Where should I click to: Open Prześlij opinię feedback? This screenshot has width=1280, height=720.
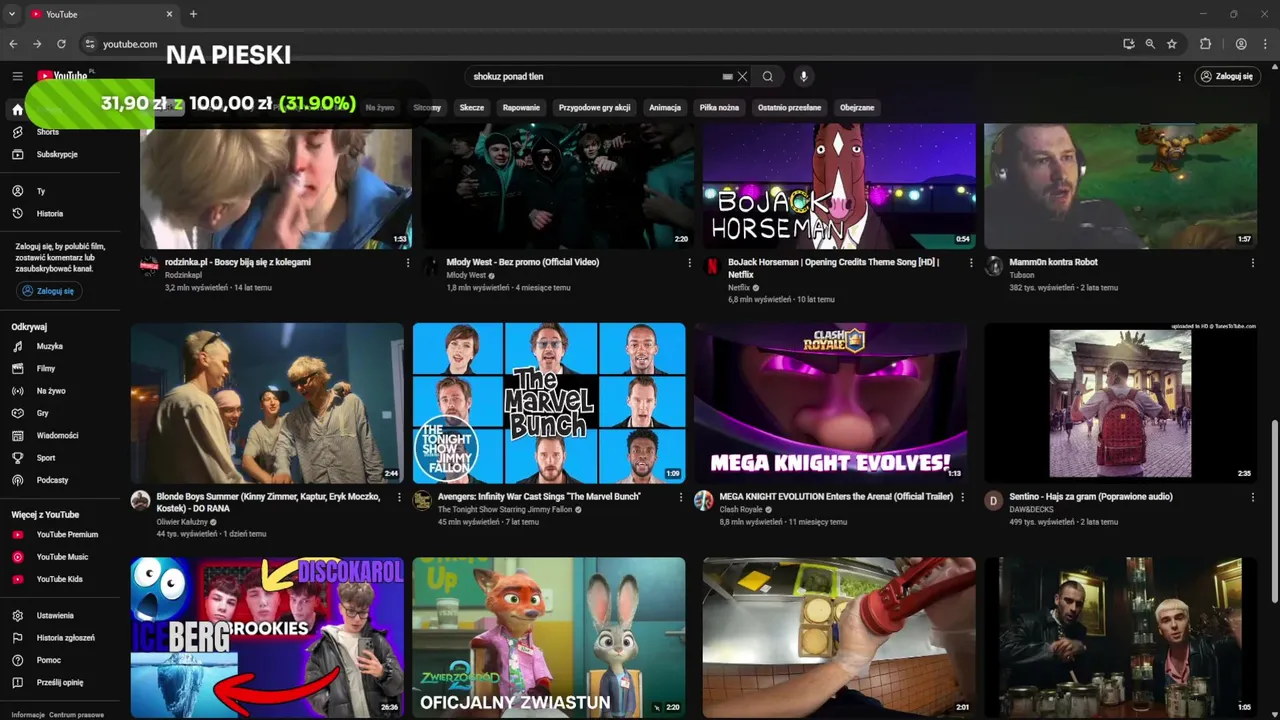point(60,682)
